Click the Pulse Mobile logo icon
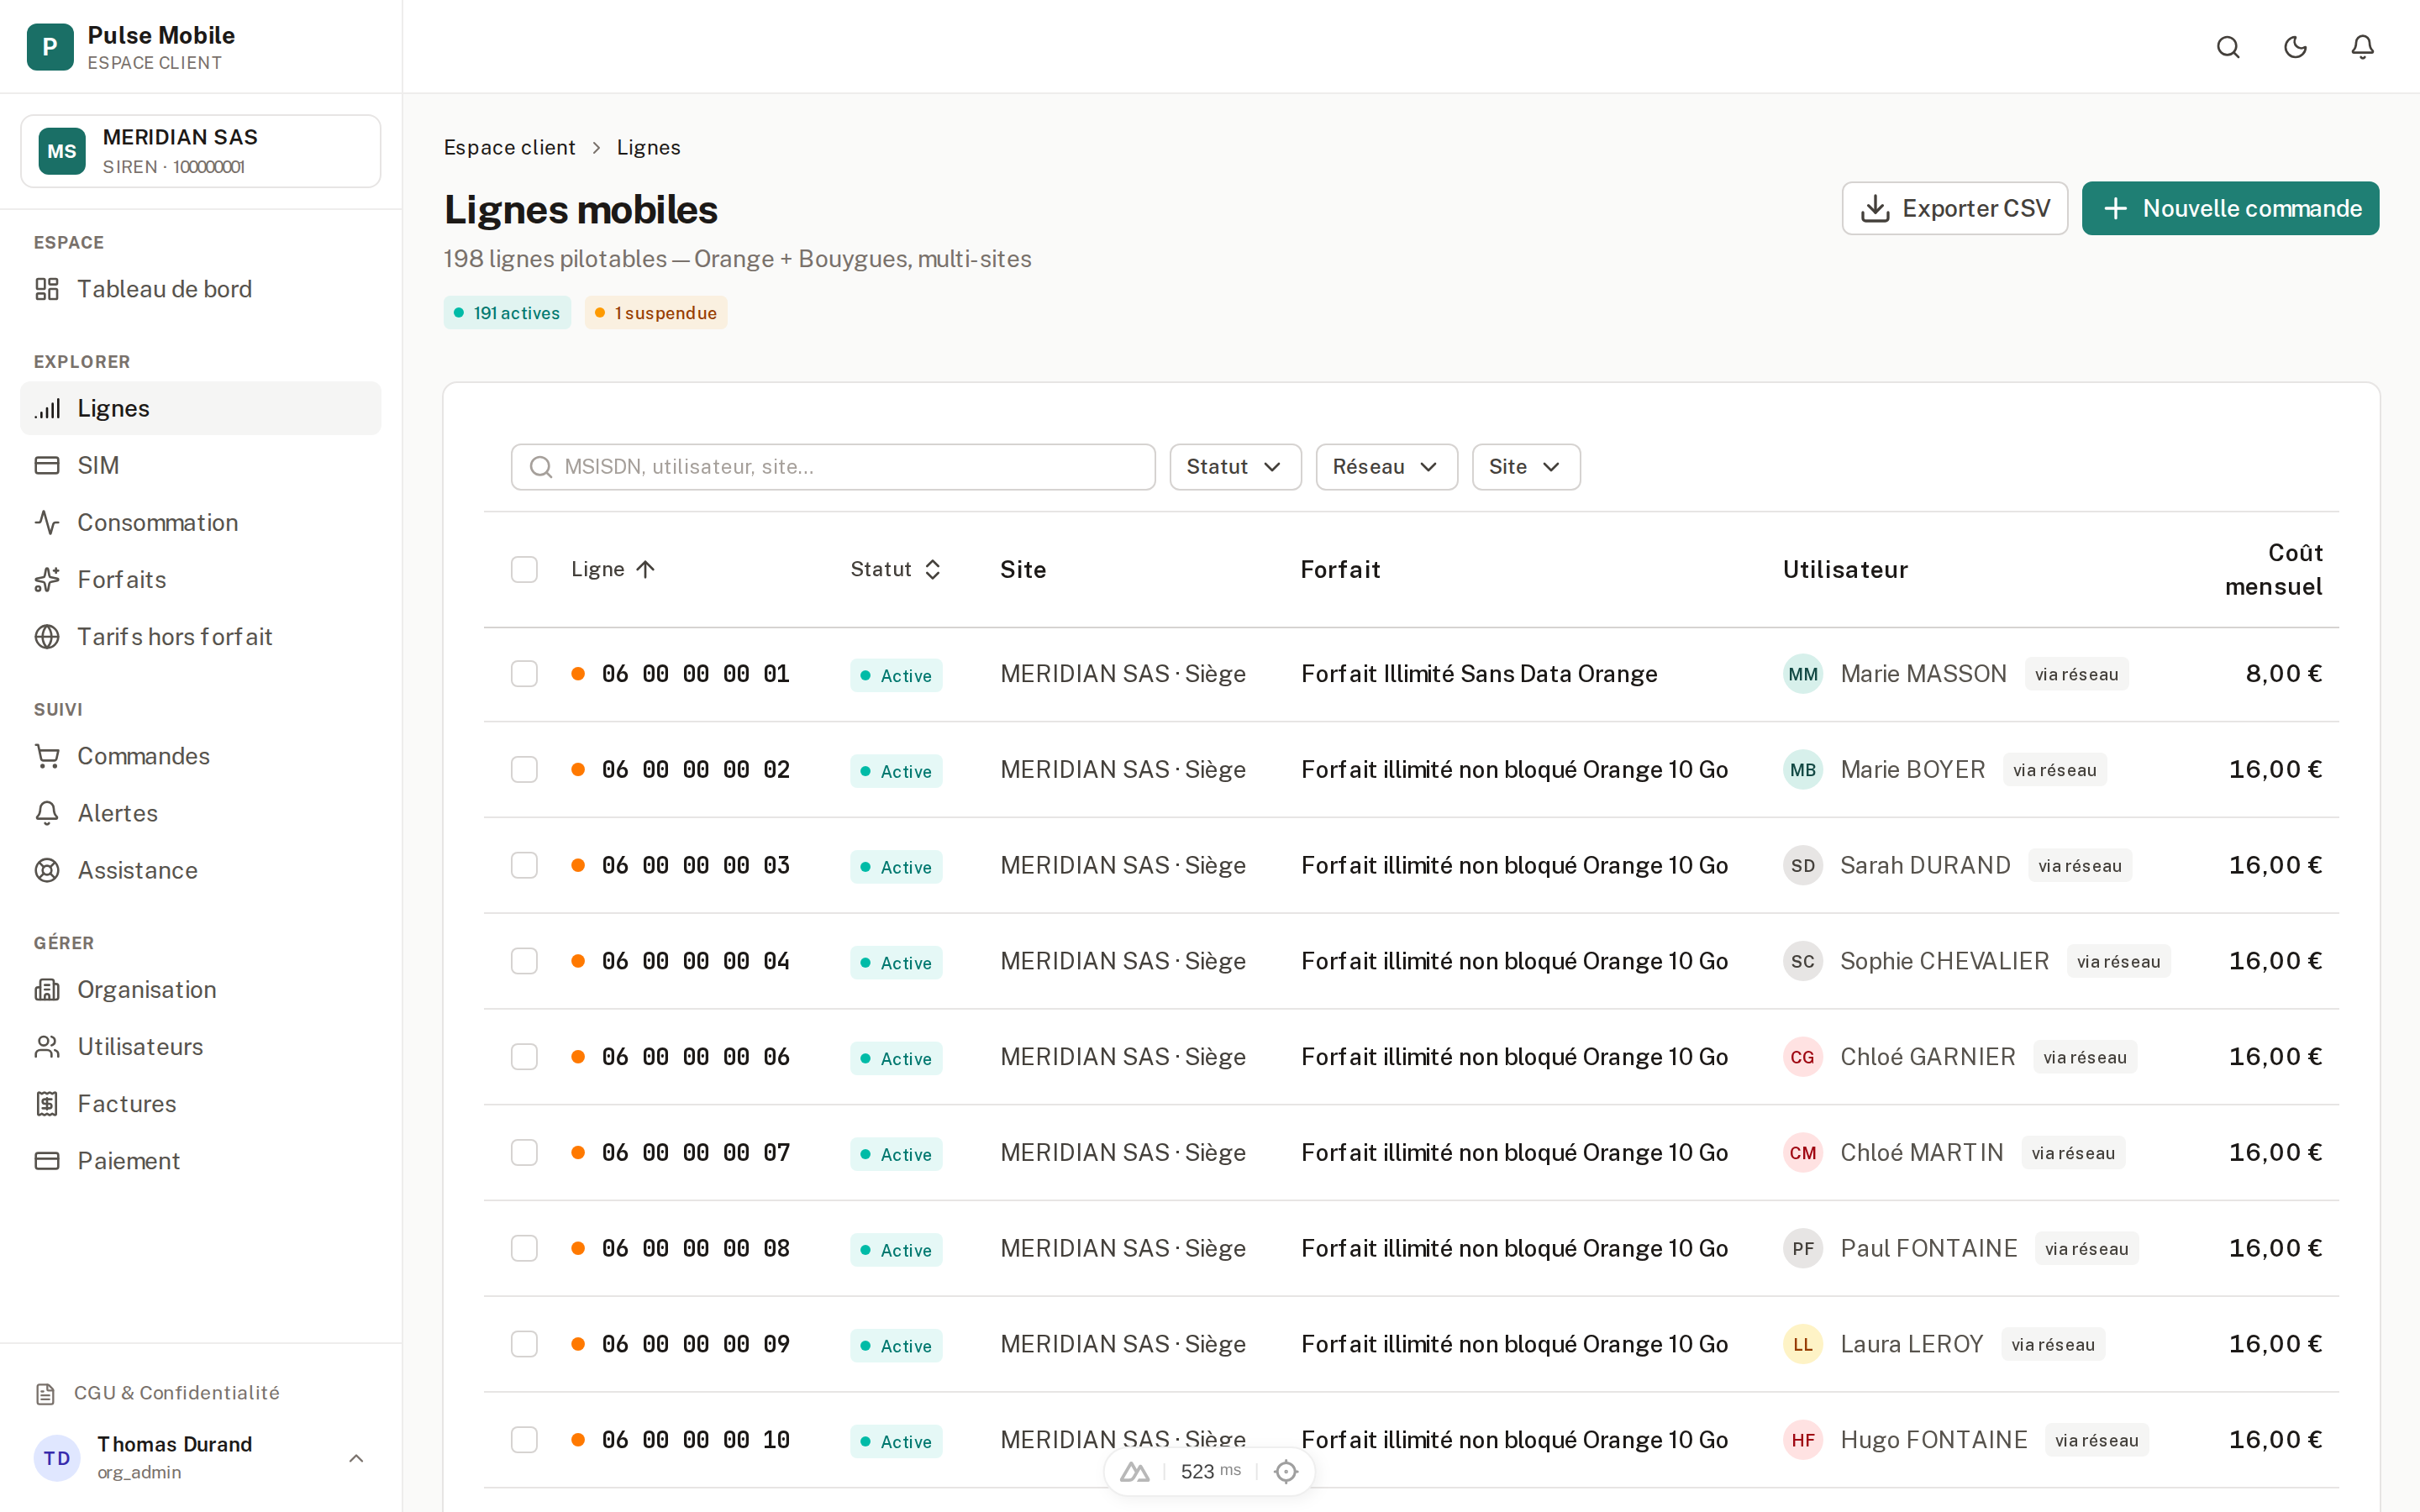The height and width of the screenshot is (1512, 2420). [50, 47]
